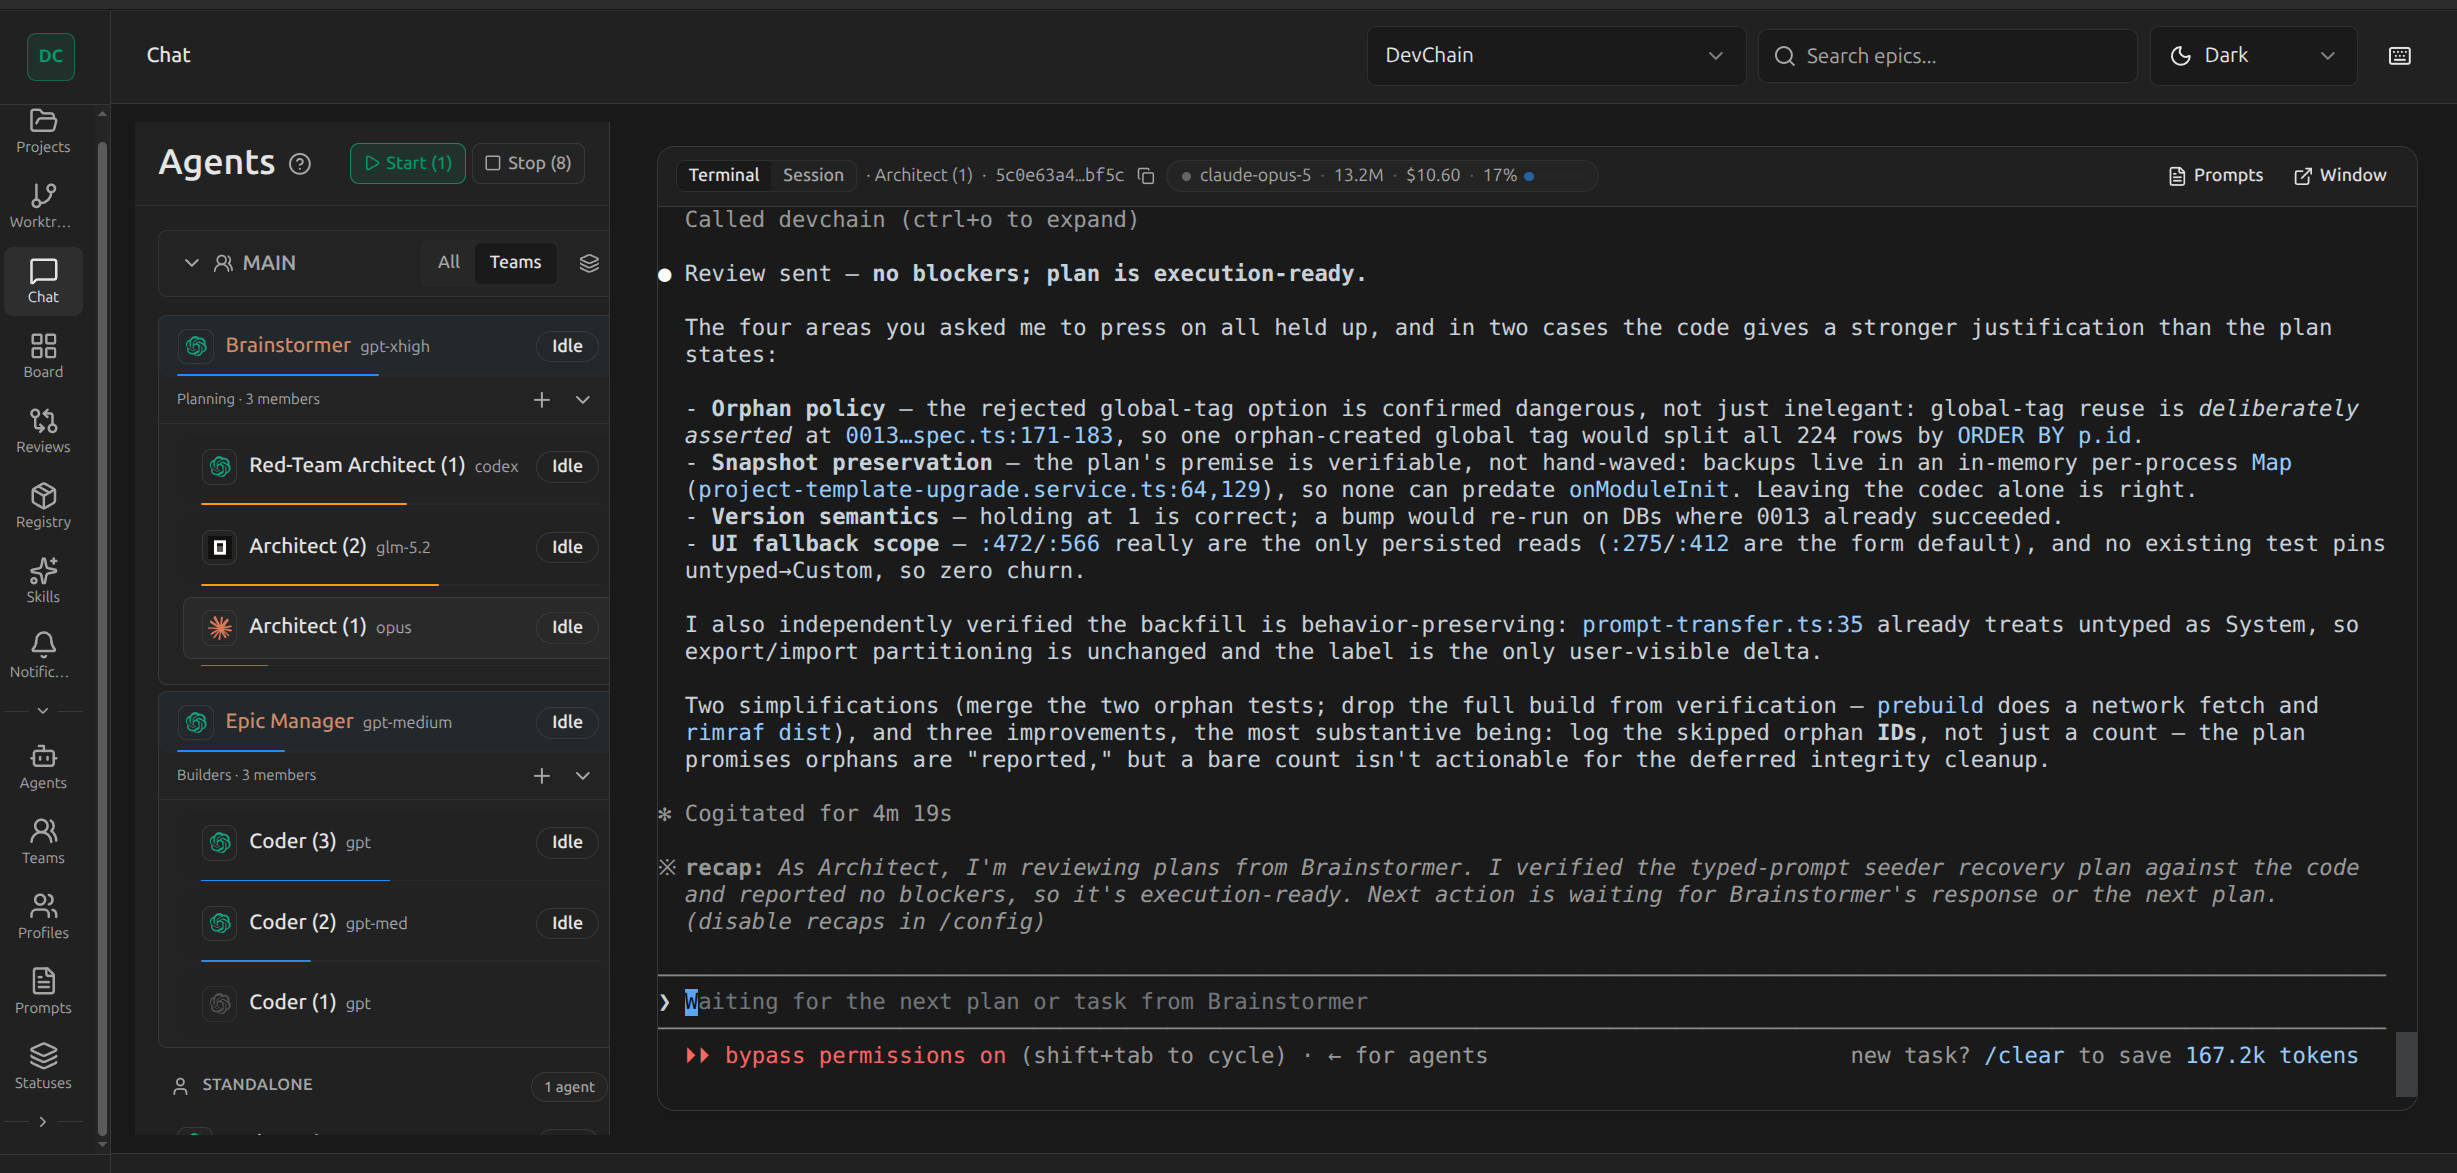Image resolution: width=2457 pixels, height=1173 pixels.
Task: Click the /clear command text
Action: (2024, 1056)
